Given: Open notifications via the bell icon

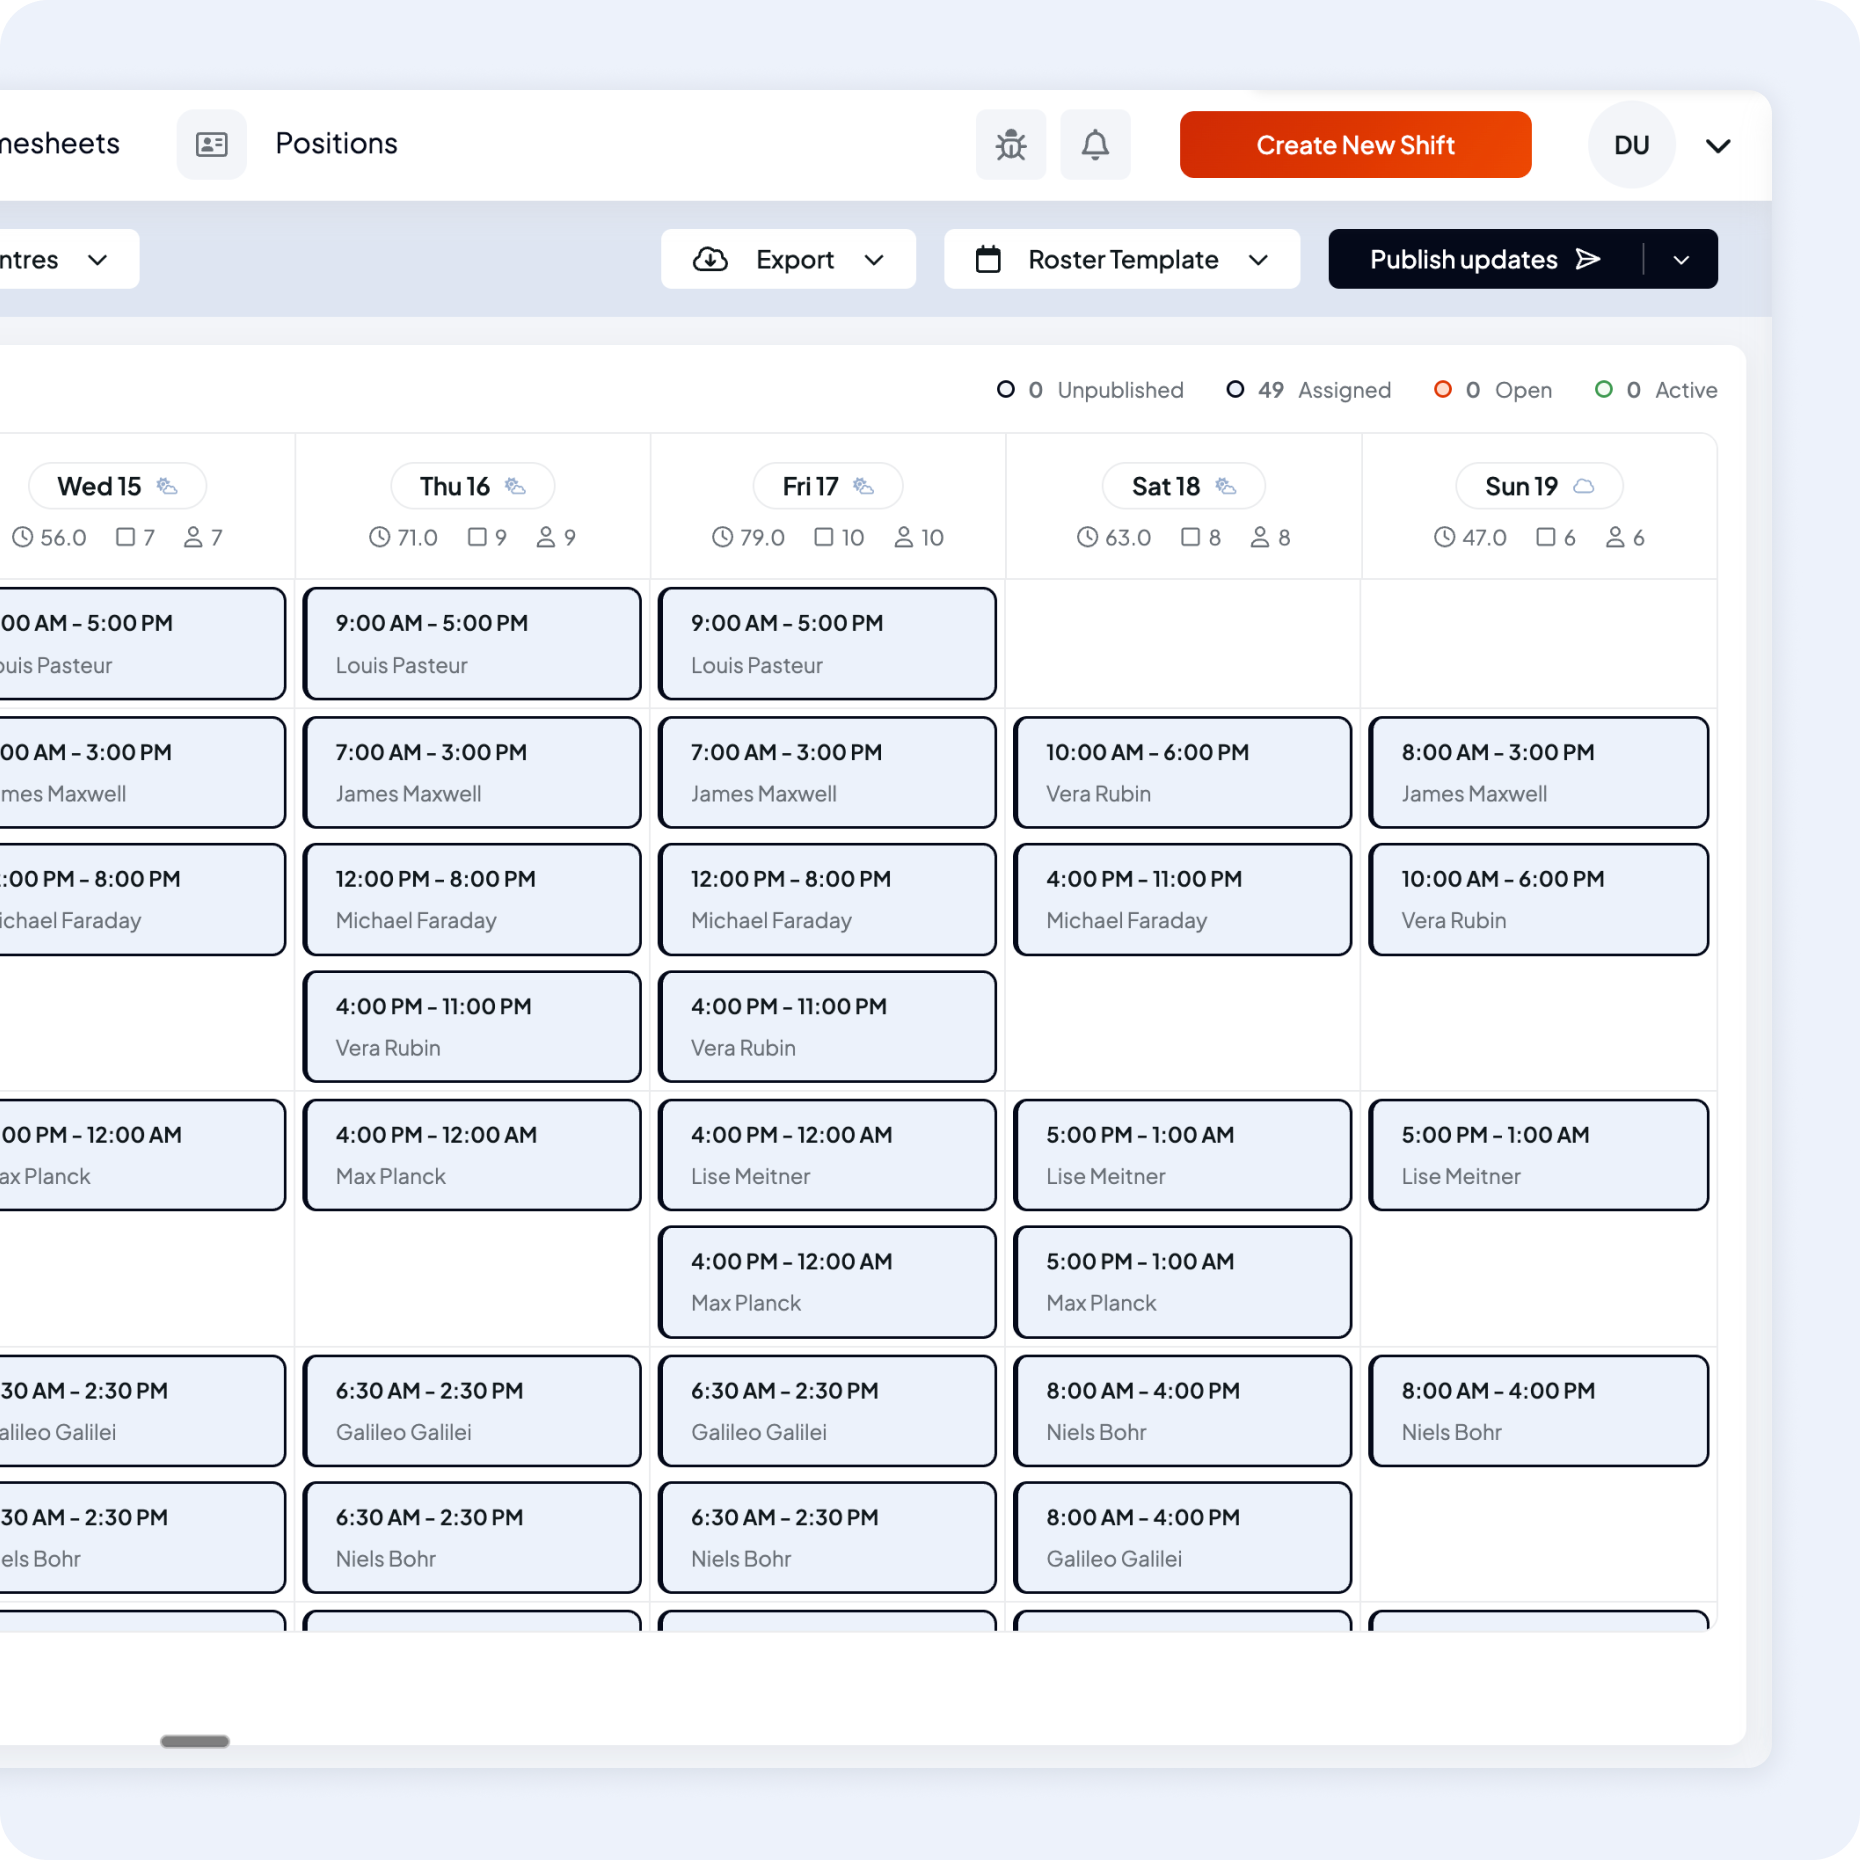Looking at the screenshot, I should pos(1095,144).
